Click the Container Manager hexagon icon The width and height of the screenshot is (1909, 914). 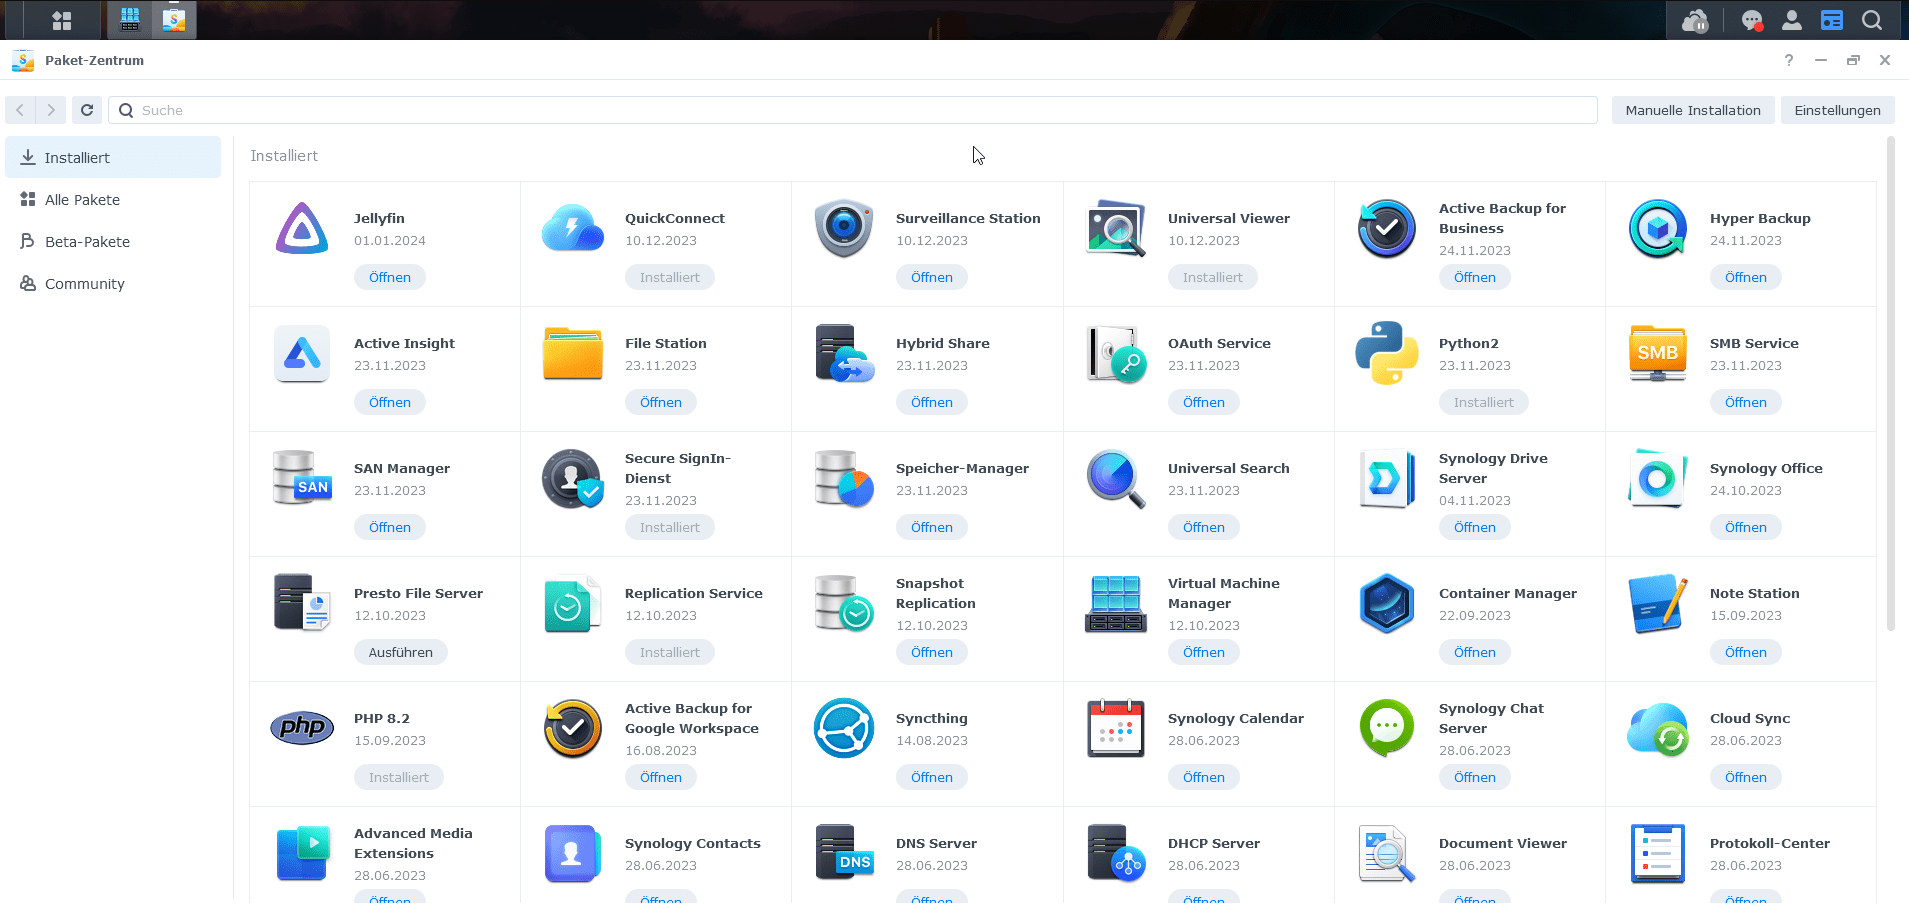click(1387, 603)
